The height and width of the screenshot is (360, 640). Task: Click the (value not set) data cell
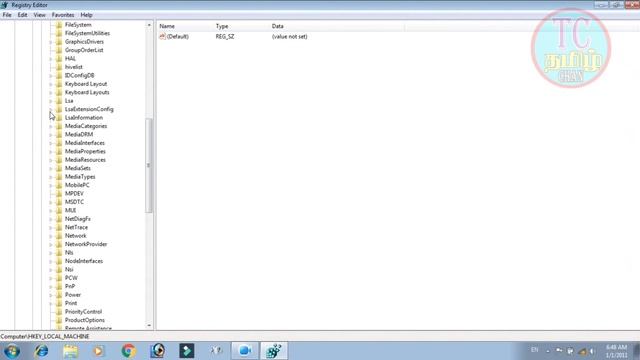click(289, 37)
